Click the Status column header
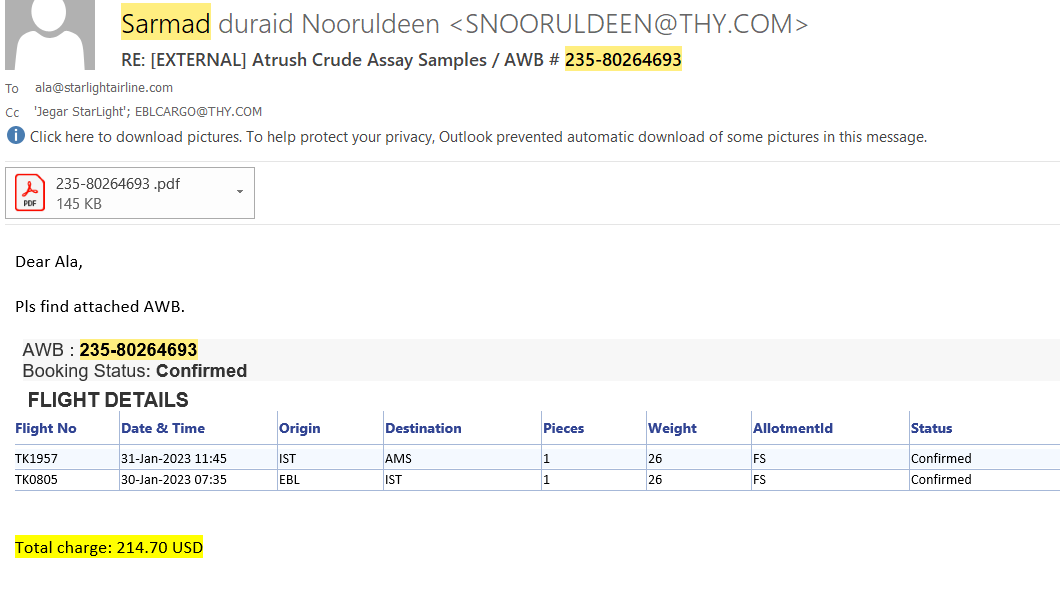Viewport: 1060px width, 592px height. tap(931, 428)
